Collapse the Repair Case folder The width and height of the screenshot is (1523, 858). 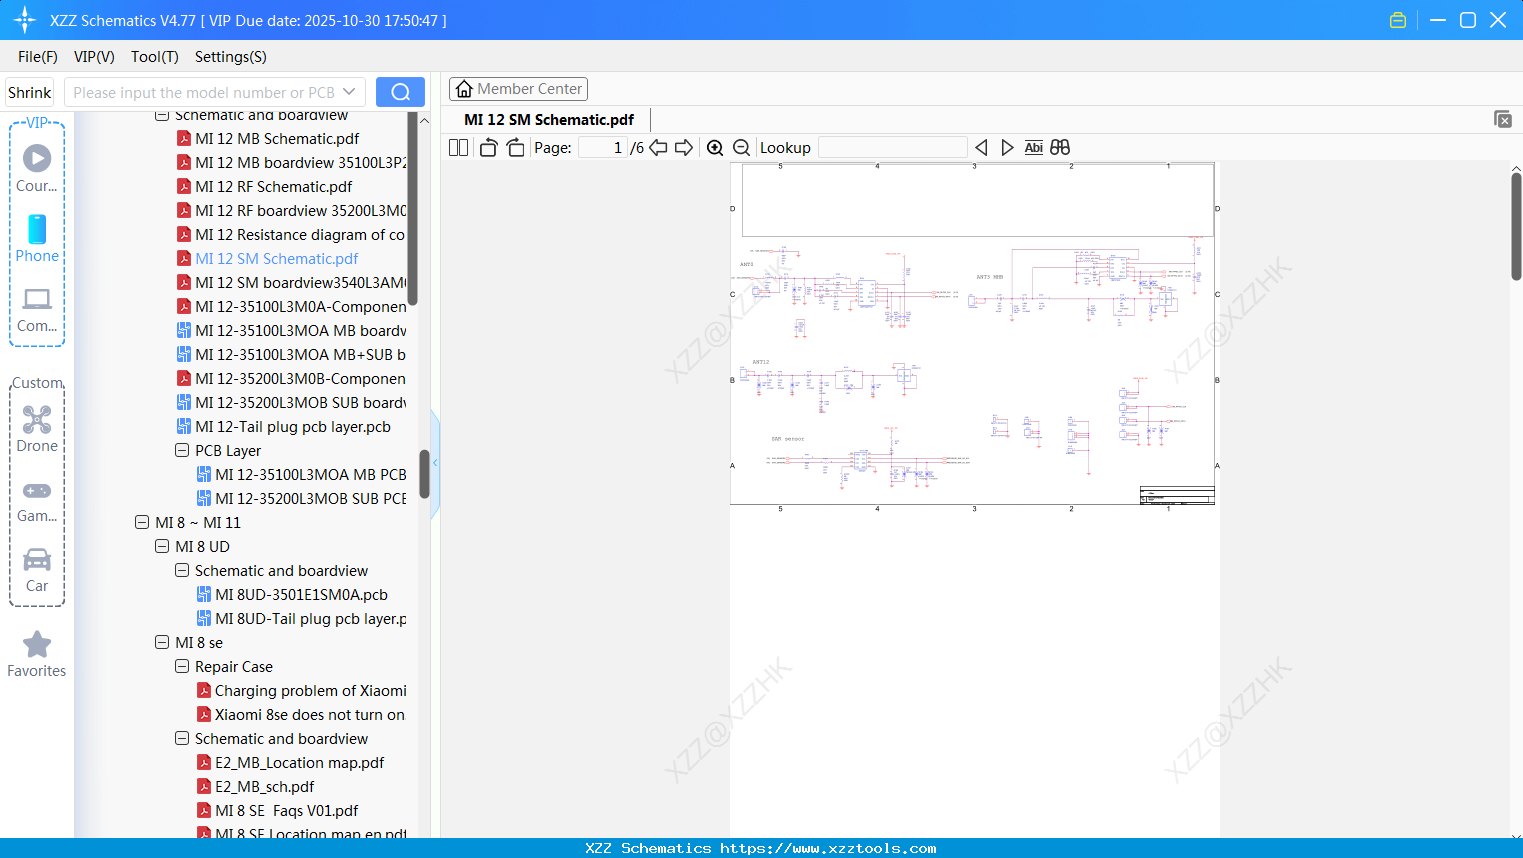pyautogui.click(x=182, y=666)
